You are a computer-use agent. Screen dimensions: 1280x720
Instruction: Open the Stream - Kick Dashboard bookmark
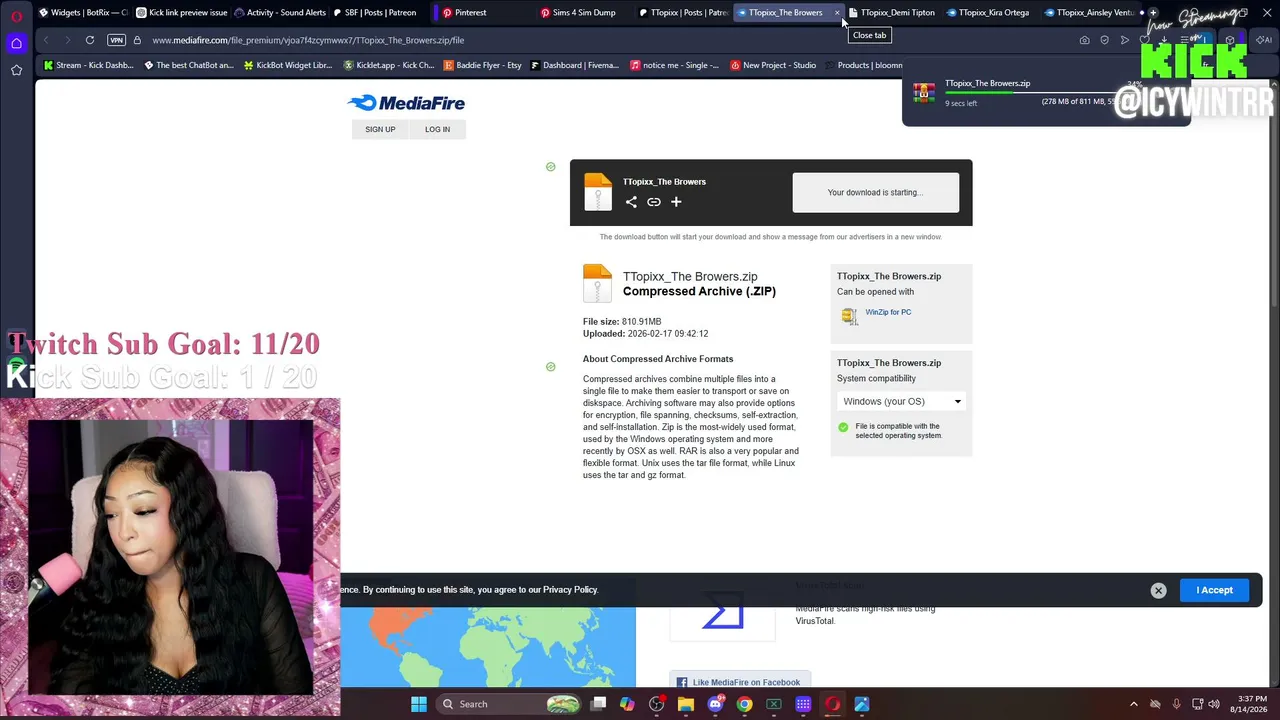pos(88,65)
